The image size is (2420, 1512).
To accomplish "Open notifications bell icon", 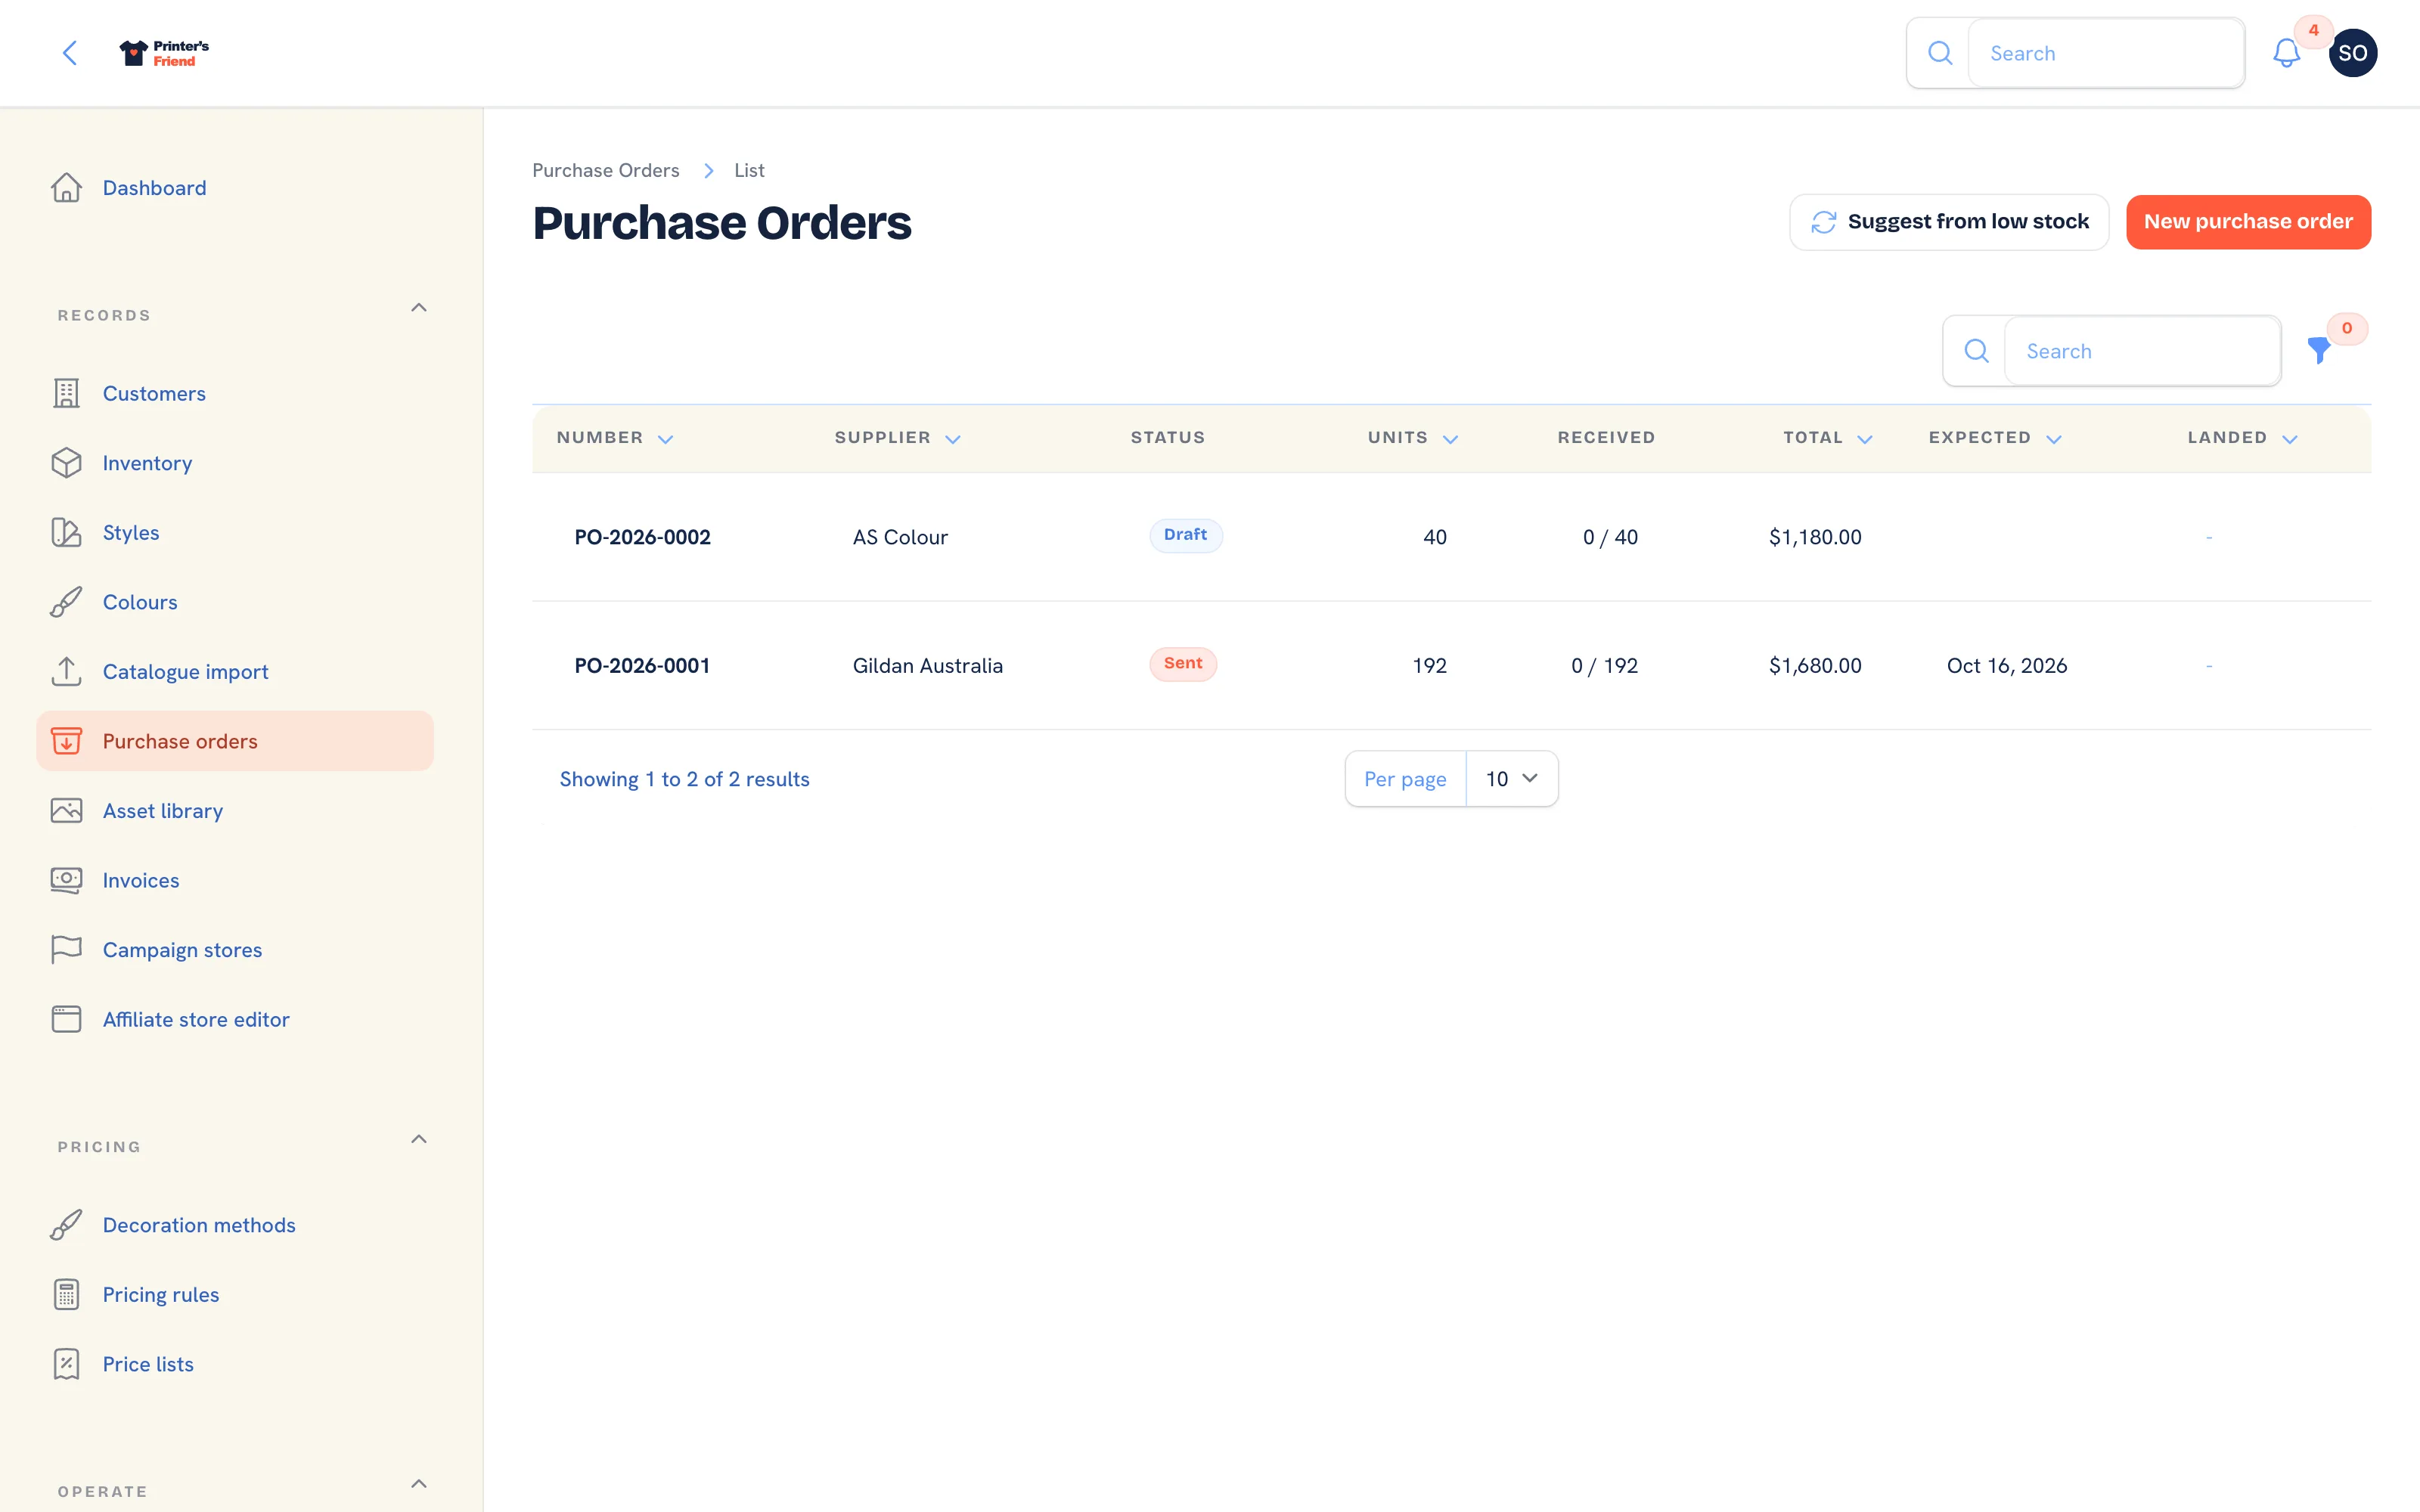I will (2286, 53).
